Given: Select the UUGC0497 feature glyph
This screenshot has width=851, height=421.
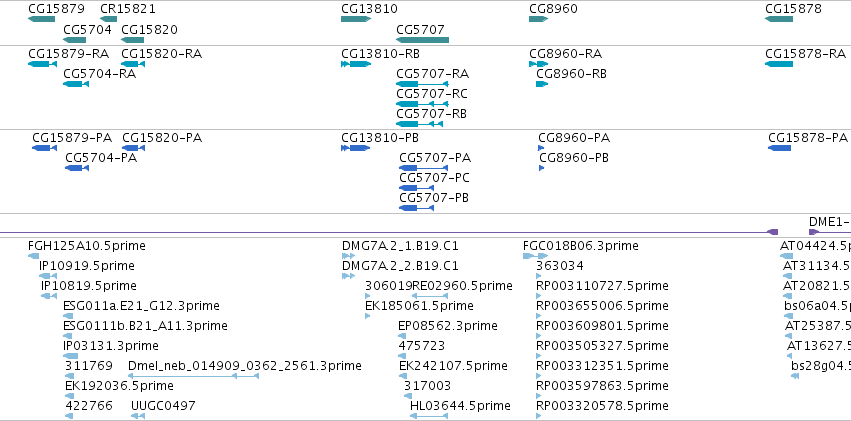Looking at the screenshot, I should point(138,416).
